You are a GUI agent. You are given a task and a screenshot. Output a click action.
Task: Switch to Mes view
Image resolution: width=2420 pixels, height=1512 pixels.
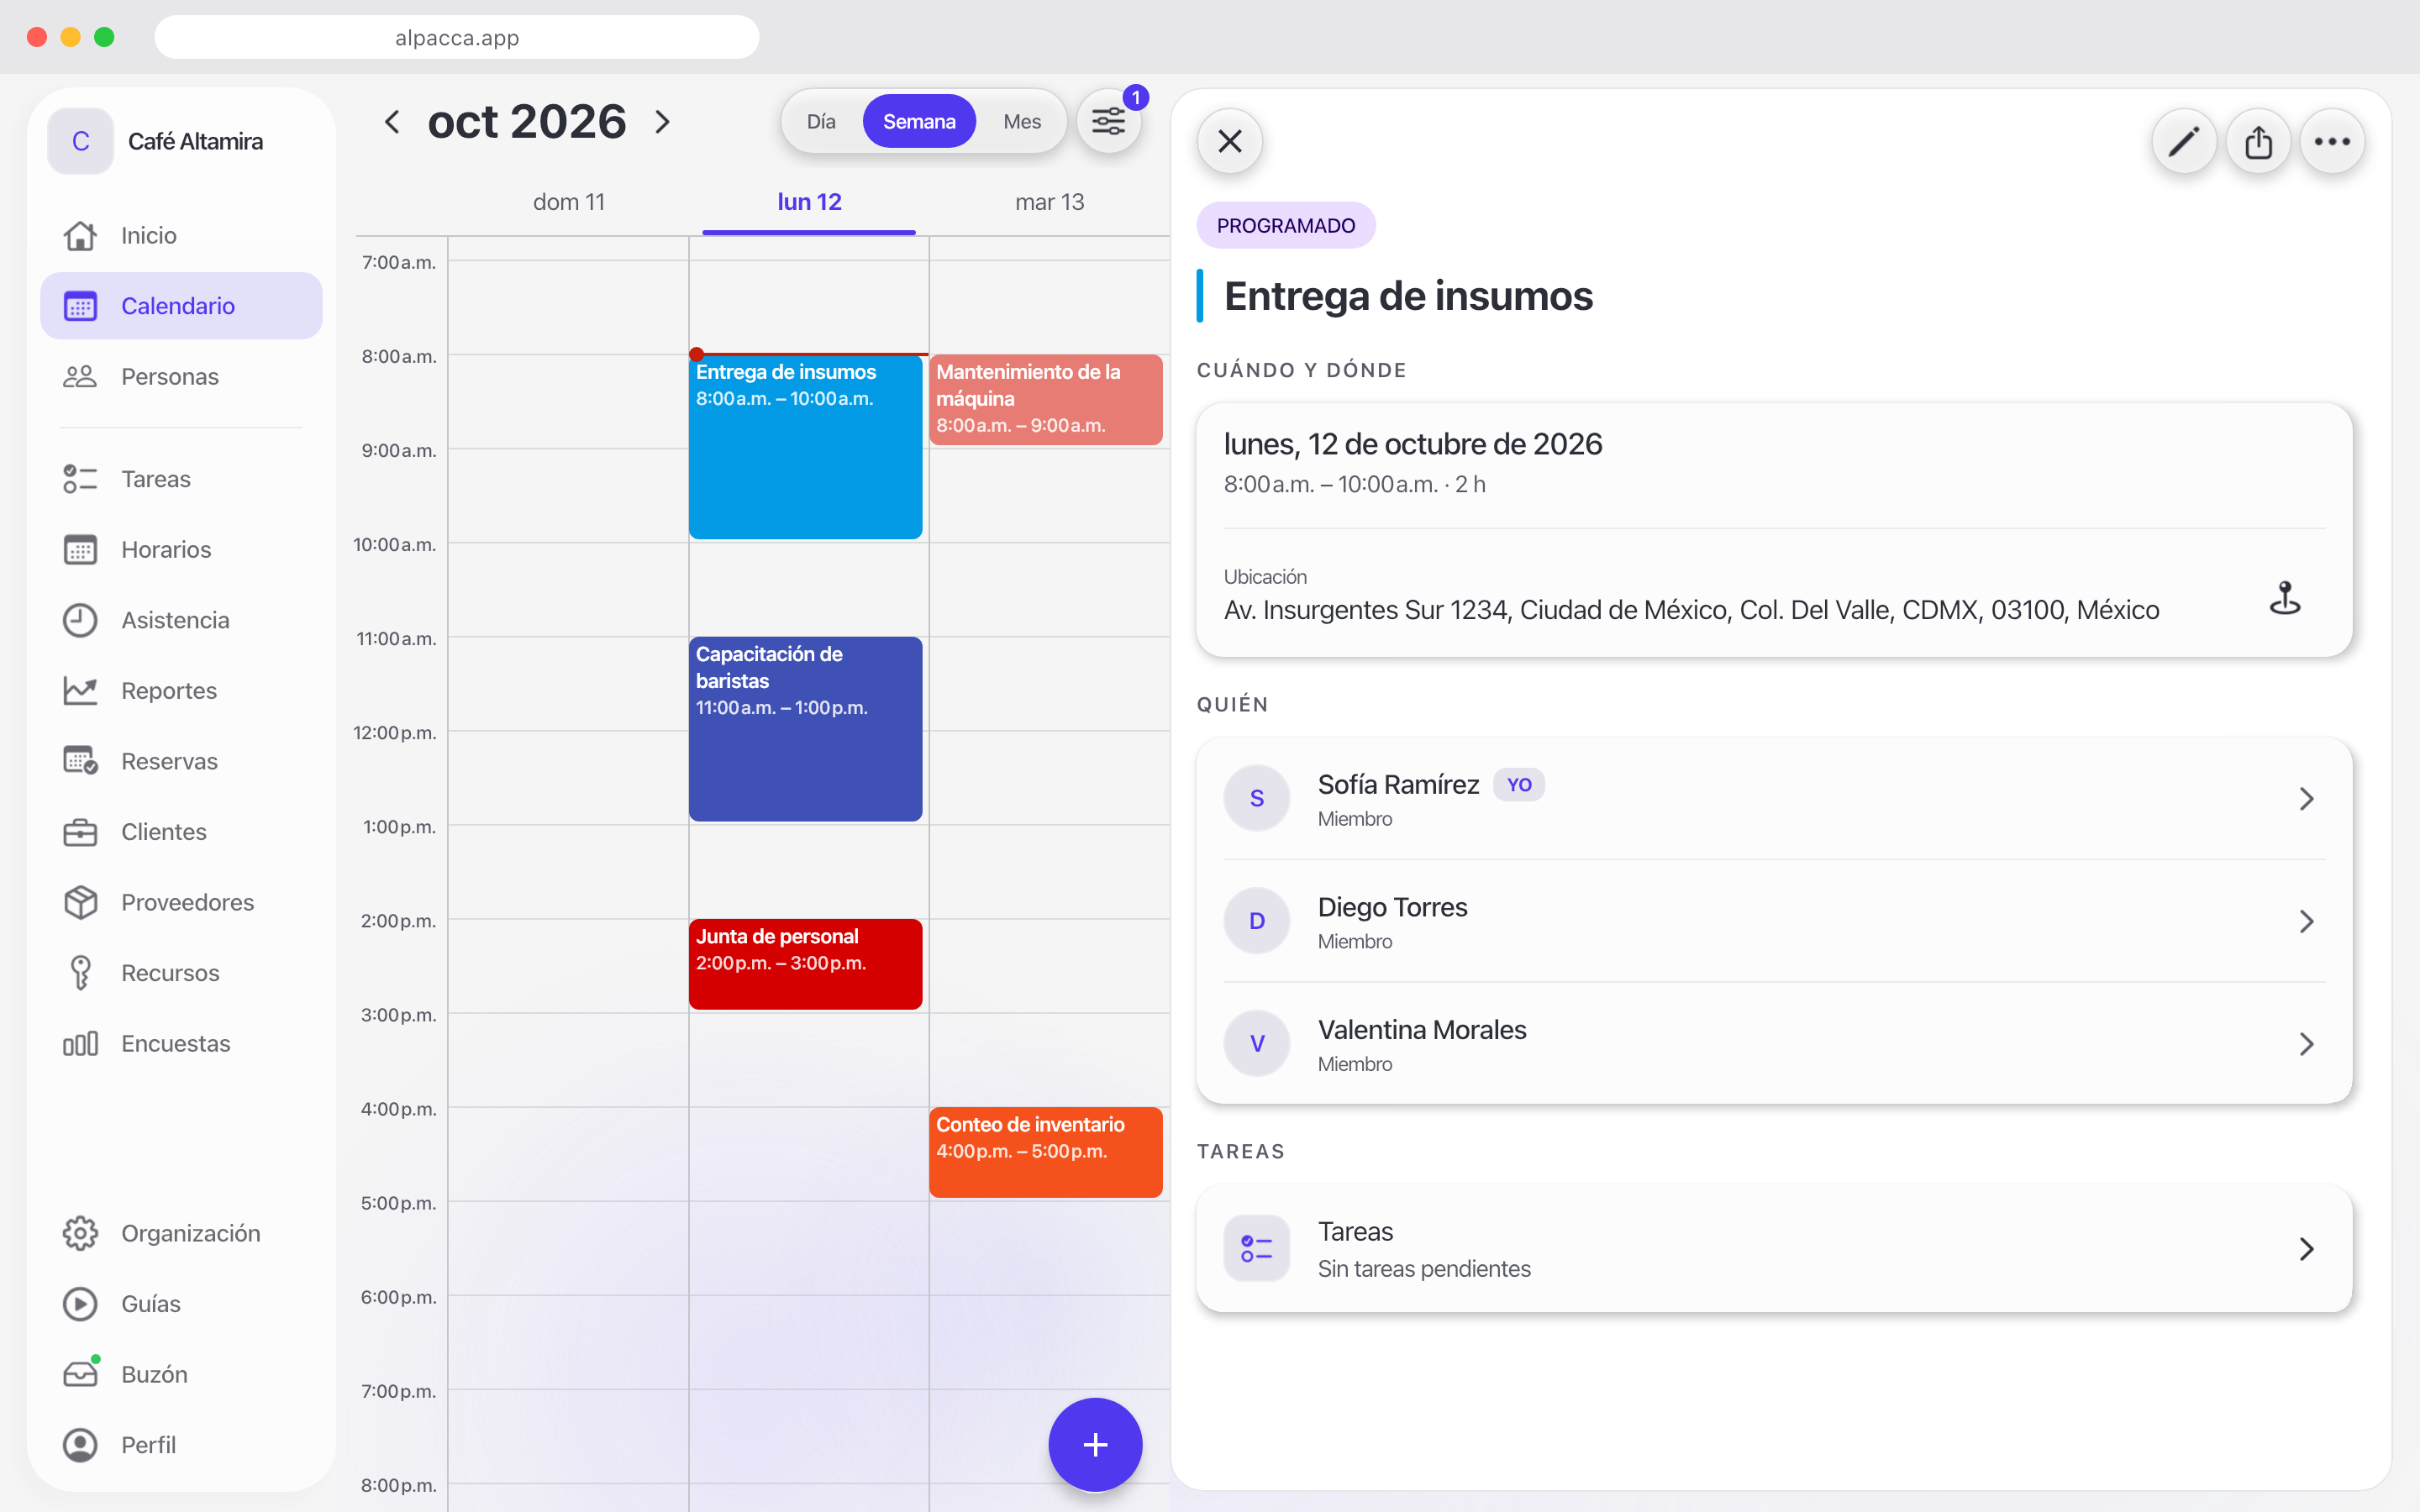point(1022,121)
